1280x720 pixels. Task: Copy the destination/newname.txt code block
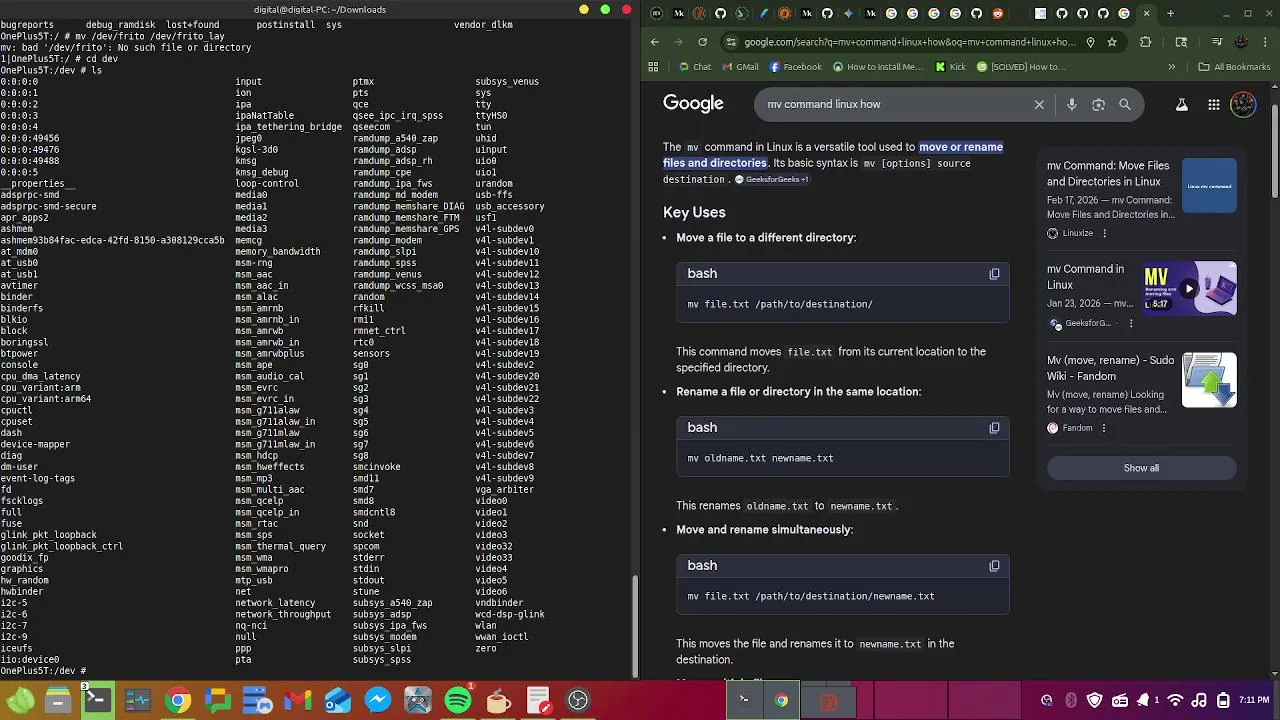click(x=994, y=566)
